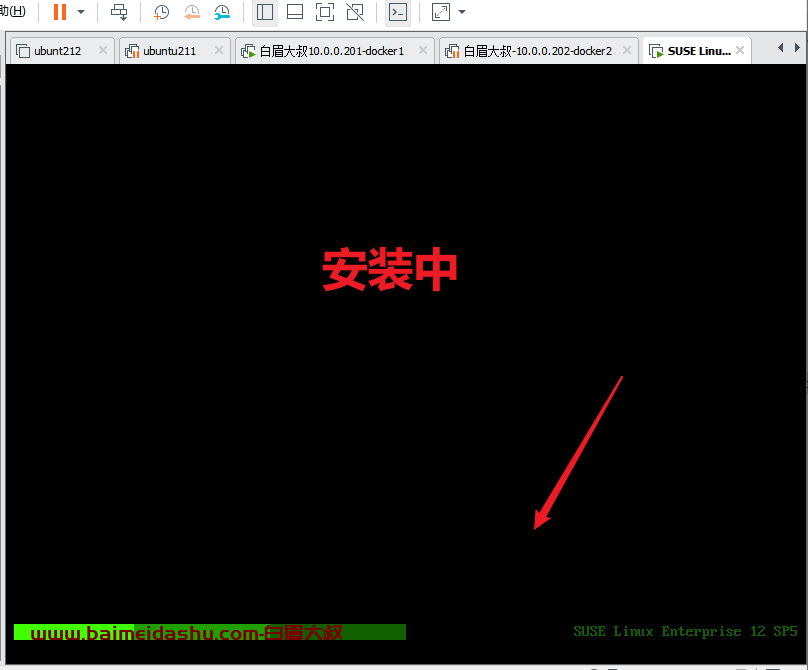
Task: Close the ubuntu211 tab
Action: click(218, 50)
